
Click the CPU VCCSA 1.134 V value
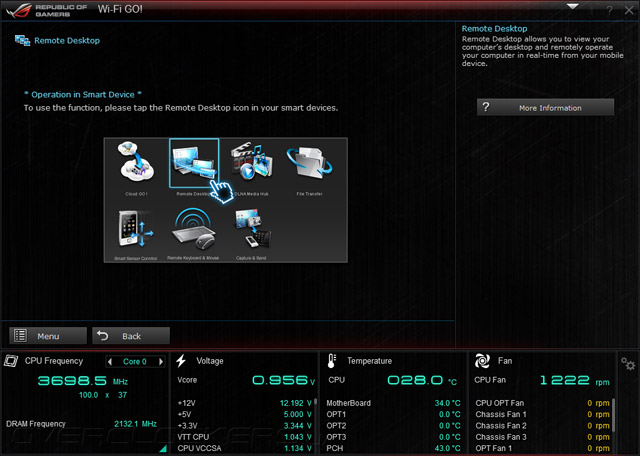pyautogui.click(x=298, y=448)
